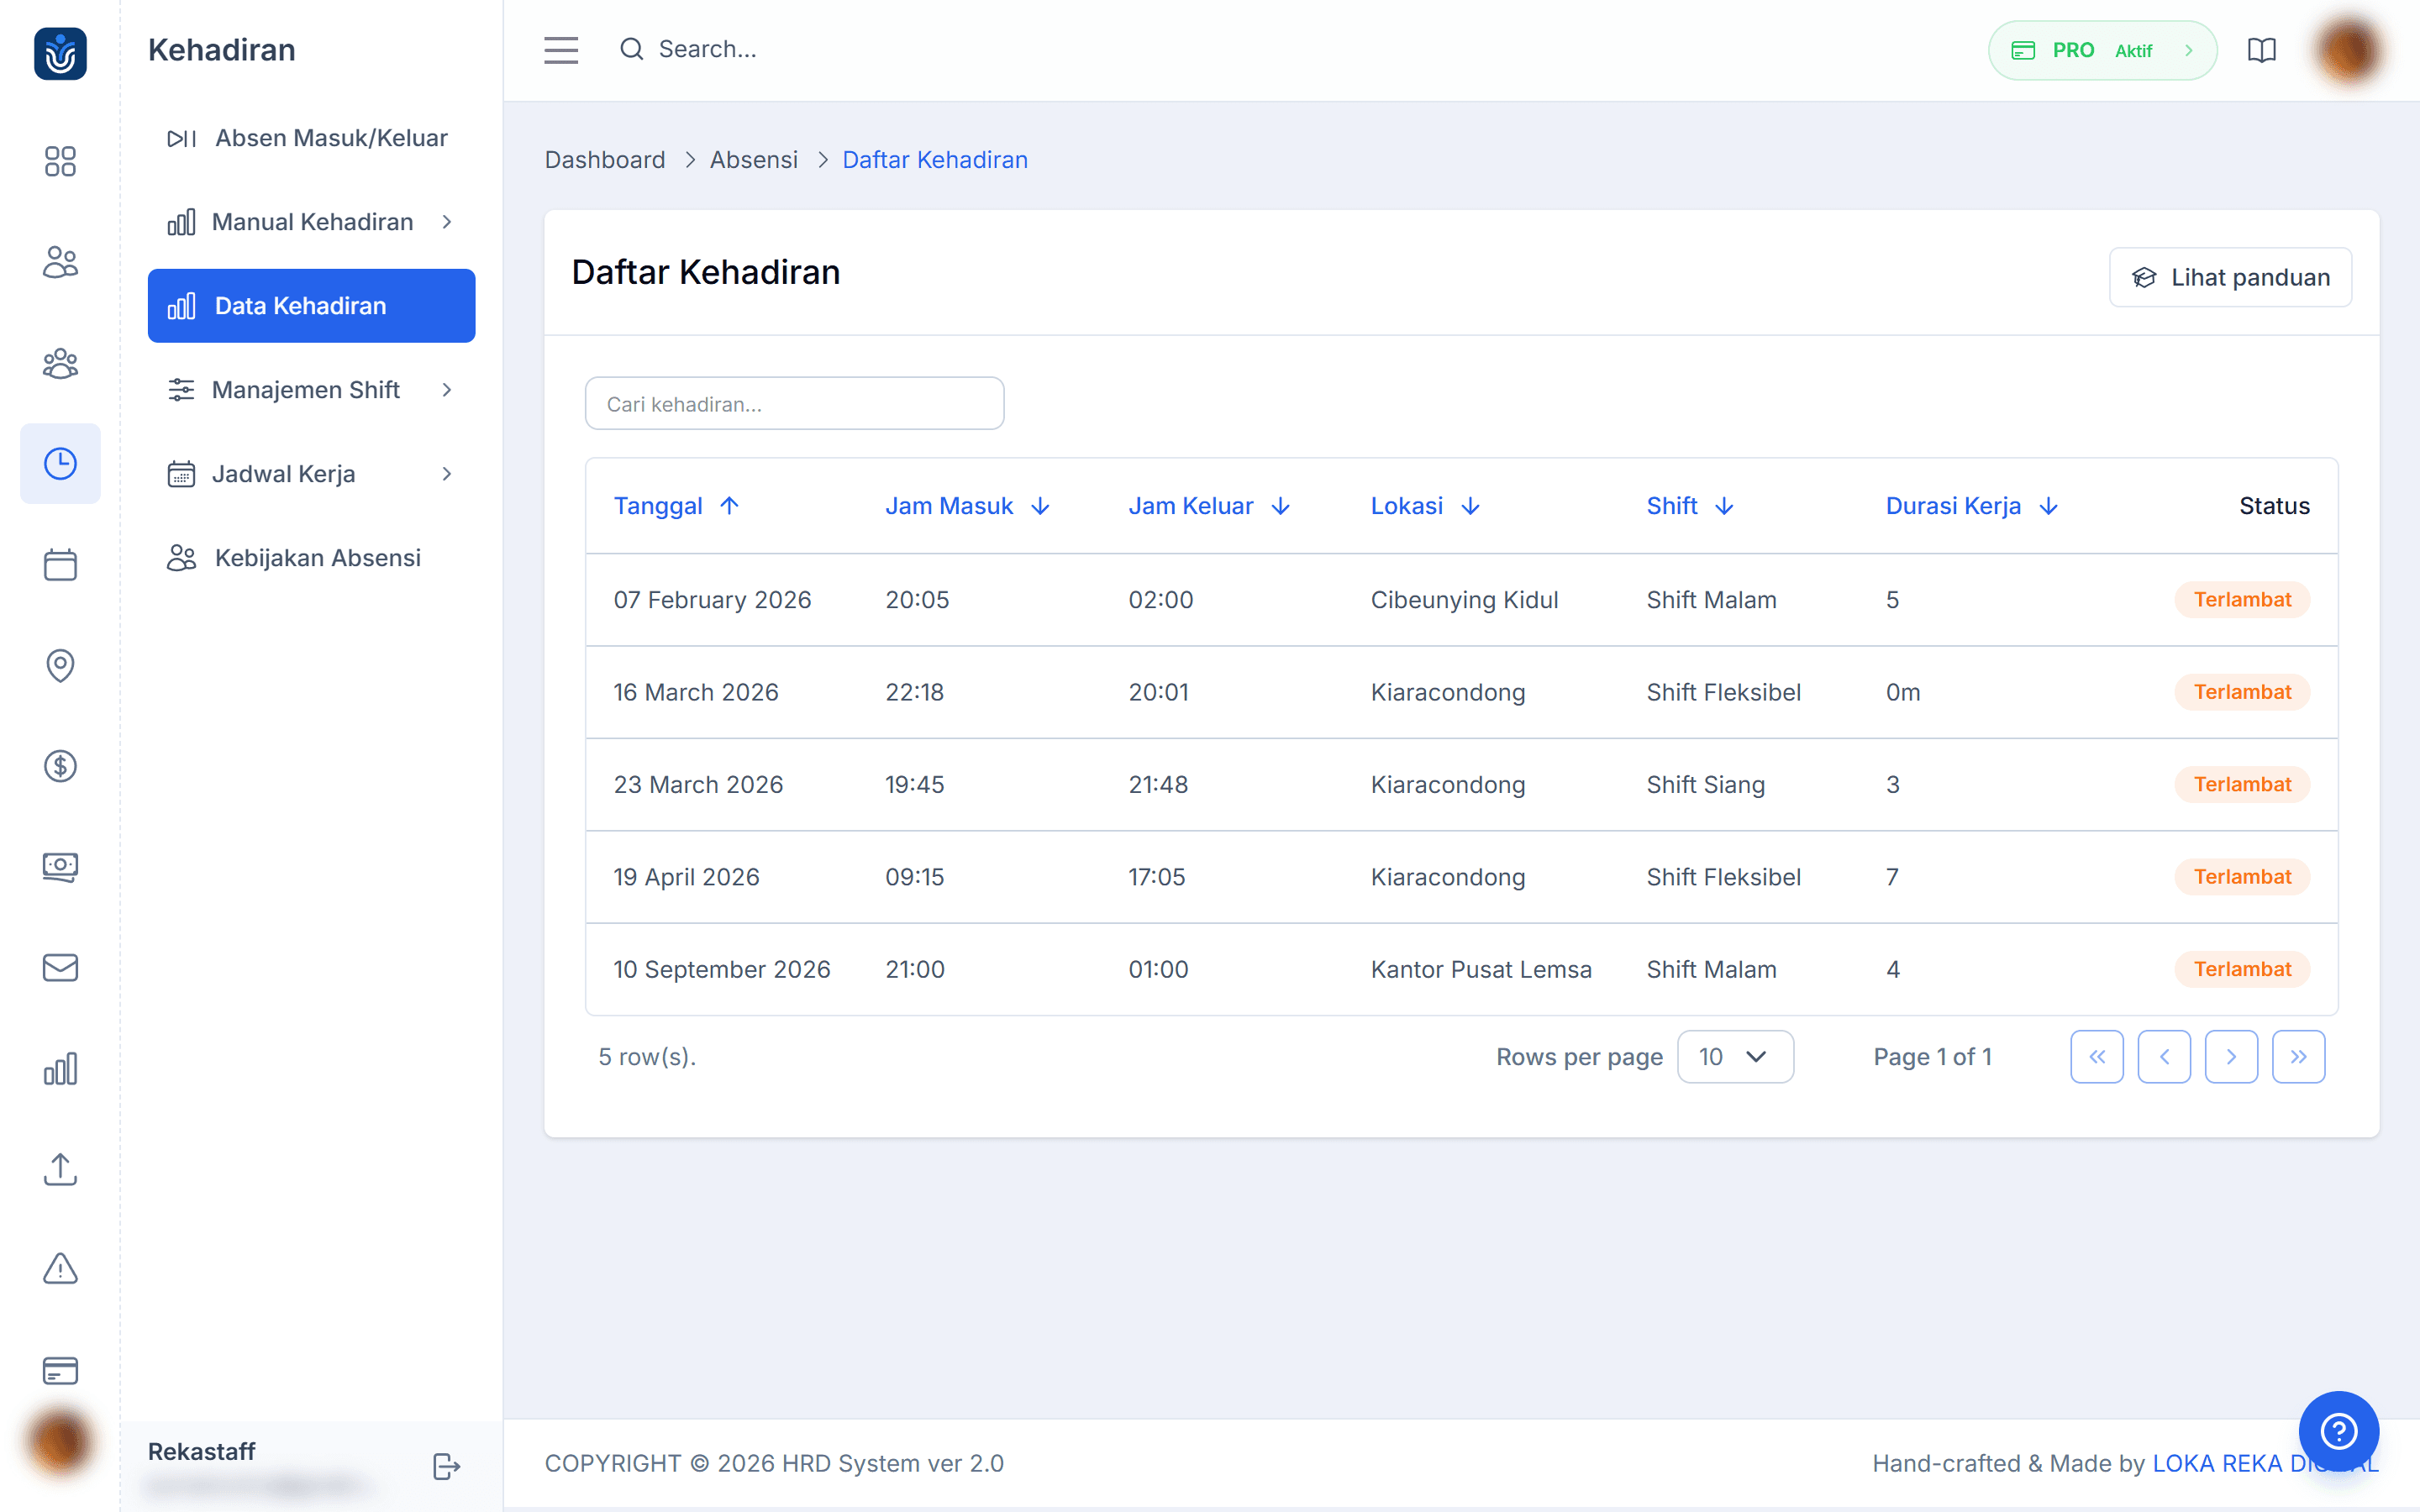Click the 19 April 2026 date cell

(686, 877)
